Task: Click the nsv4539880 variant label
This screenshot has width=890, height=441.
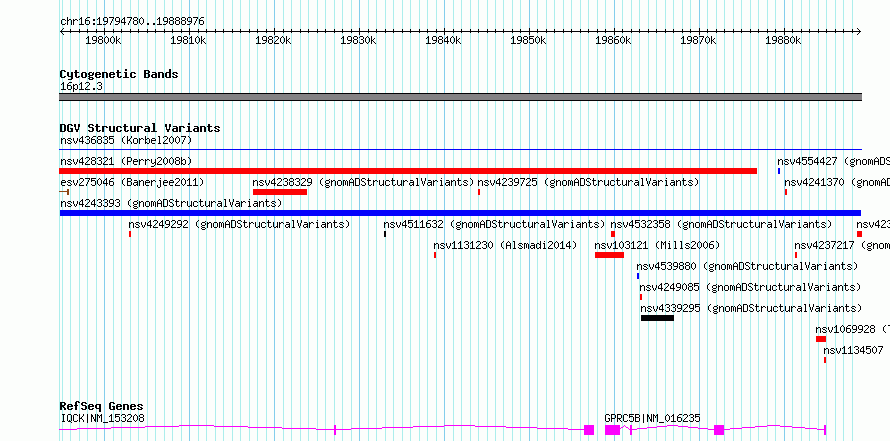Action: tap(747, 266)
